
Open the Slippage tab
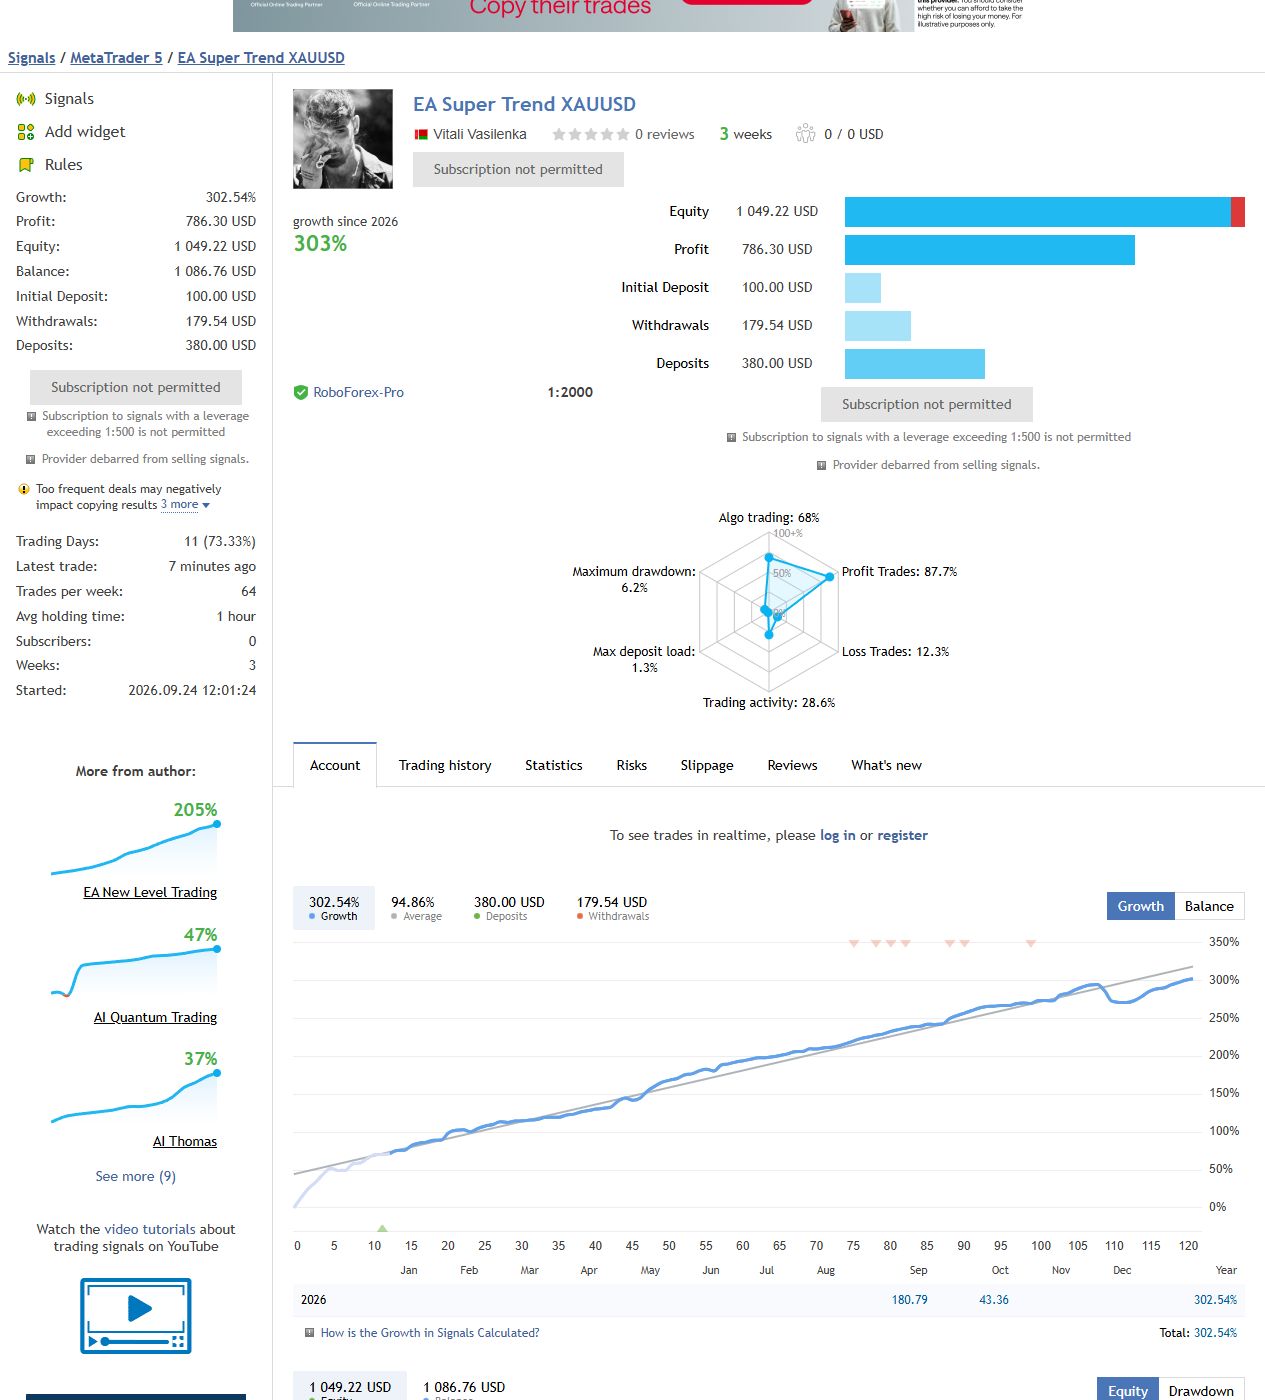coord(707,765)
